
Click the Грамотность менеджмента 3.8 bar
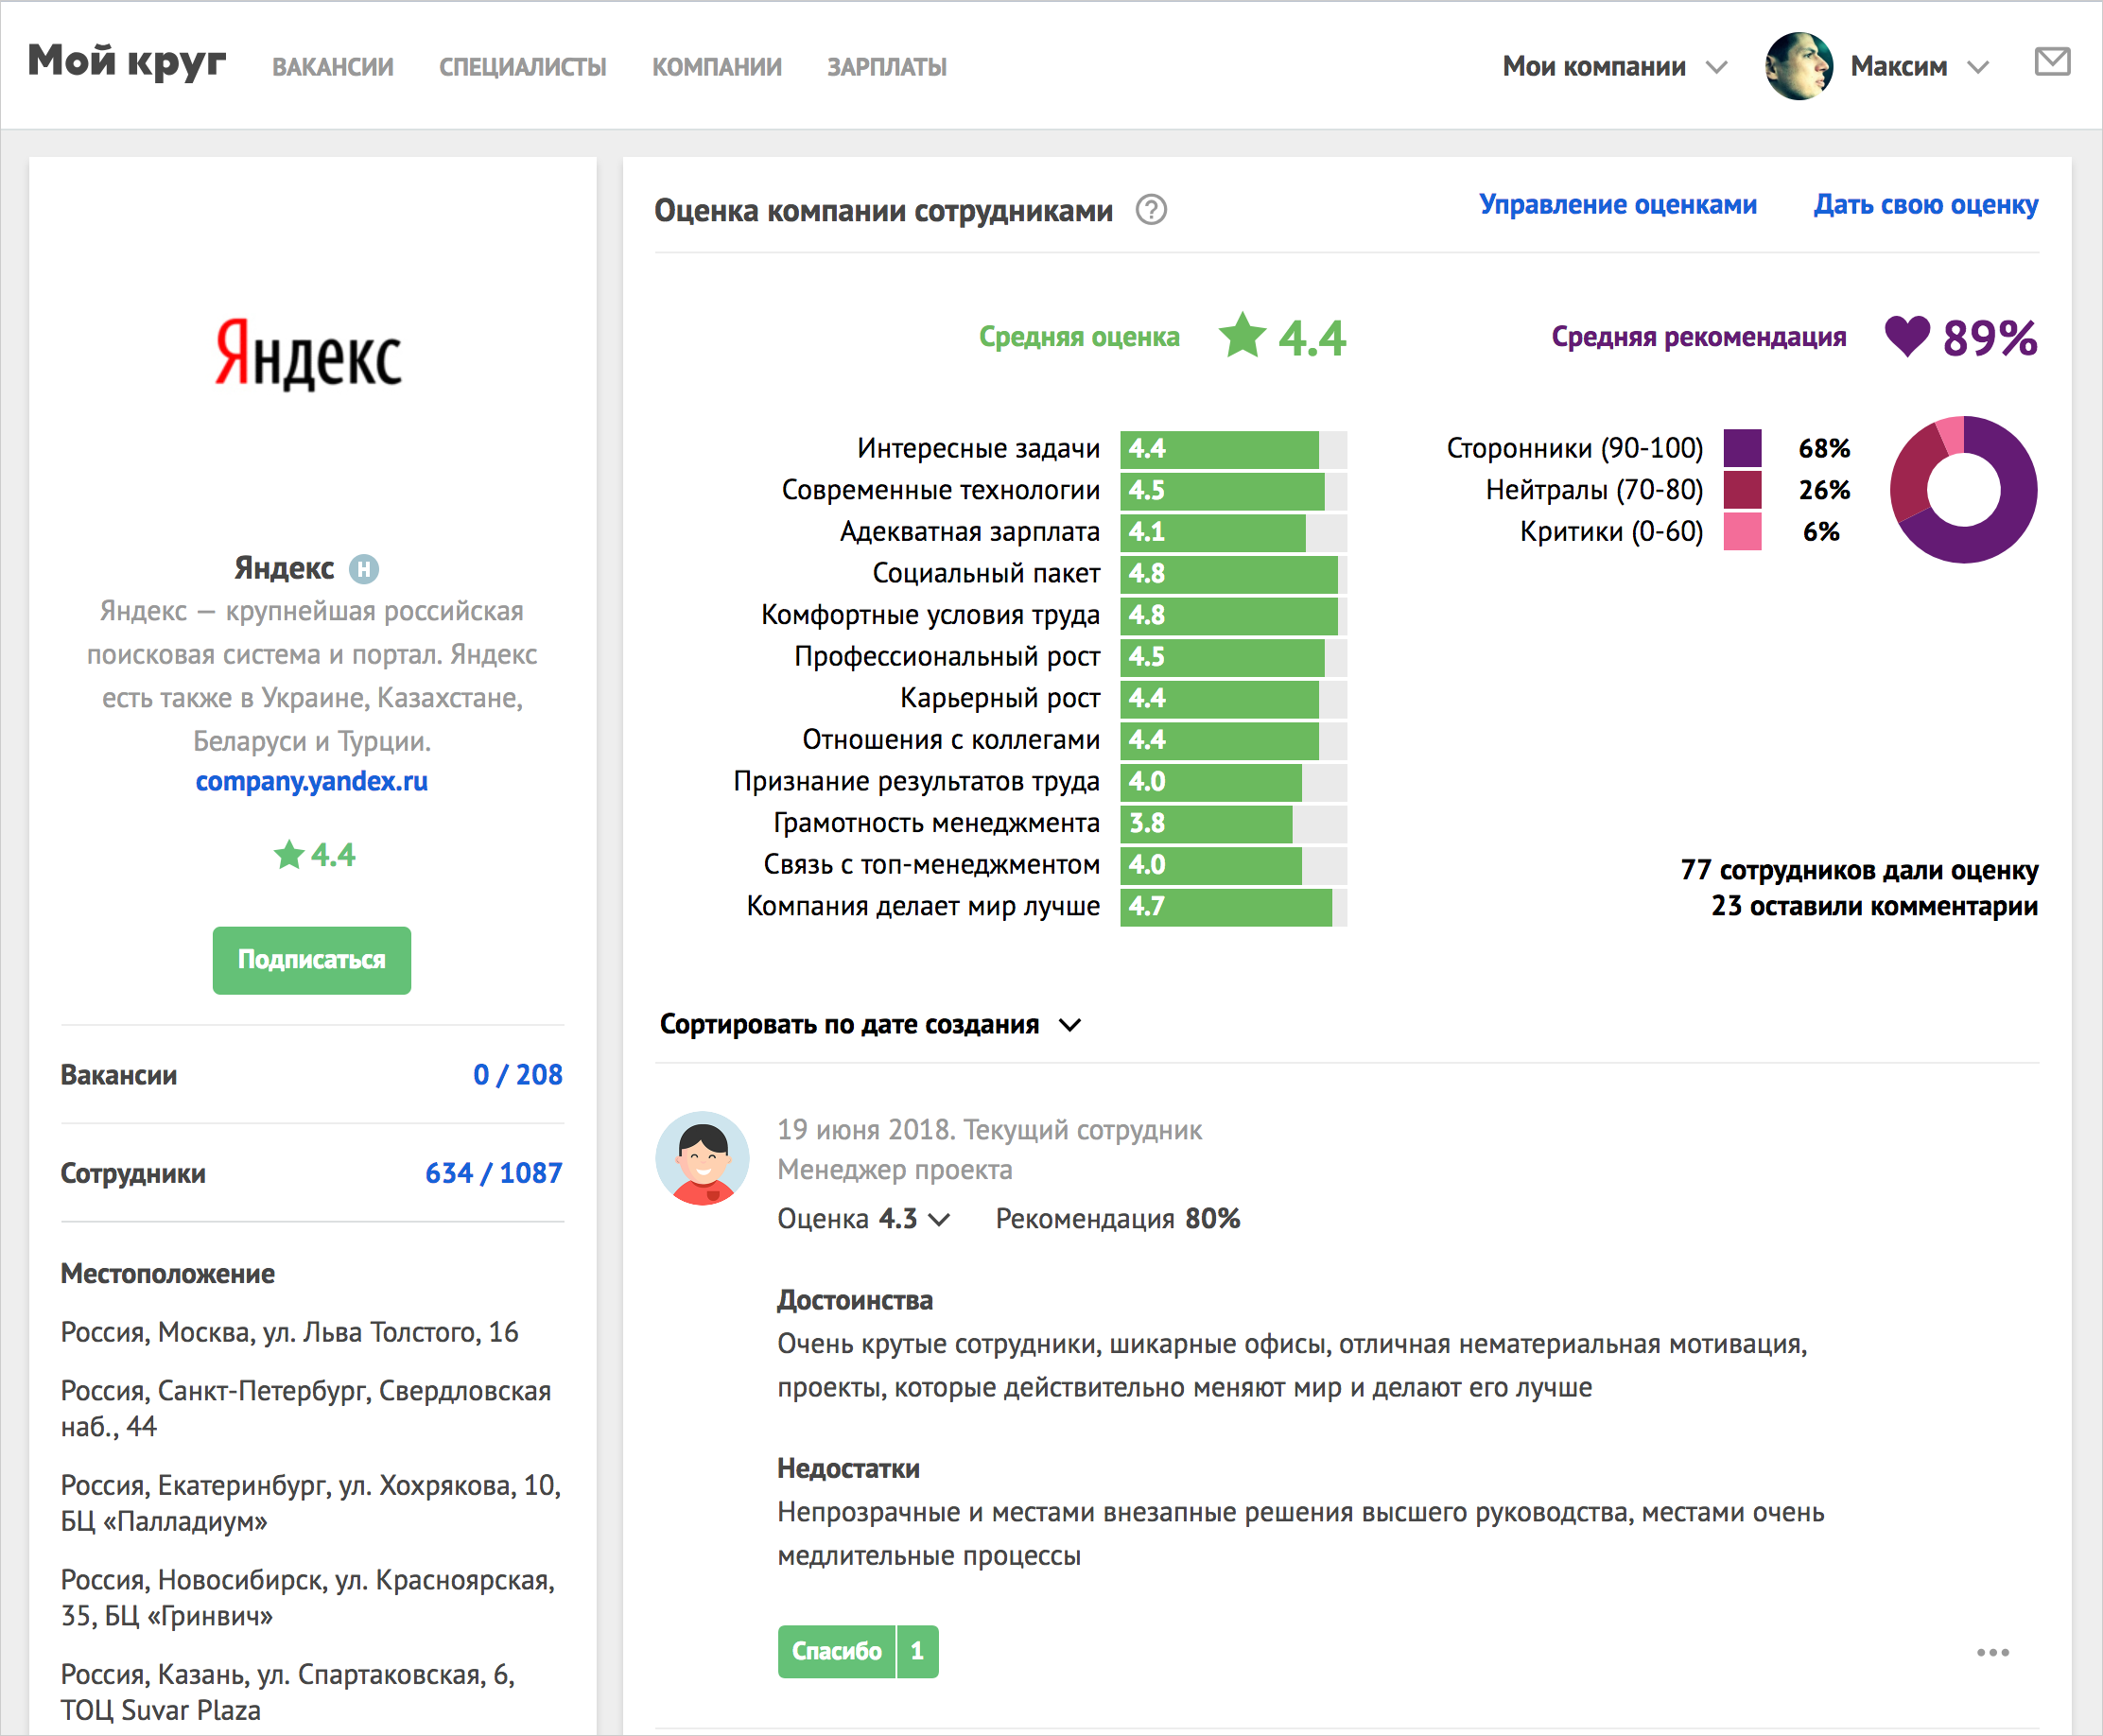(1233, 824)
